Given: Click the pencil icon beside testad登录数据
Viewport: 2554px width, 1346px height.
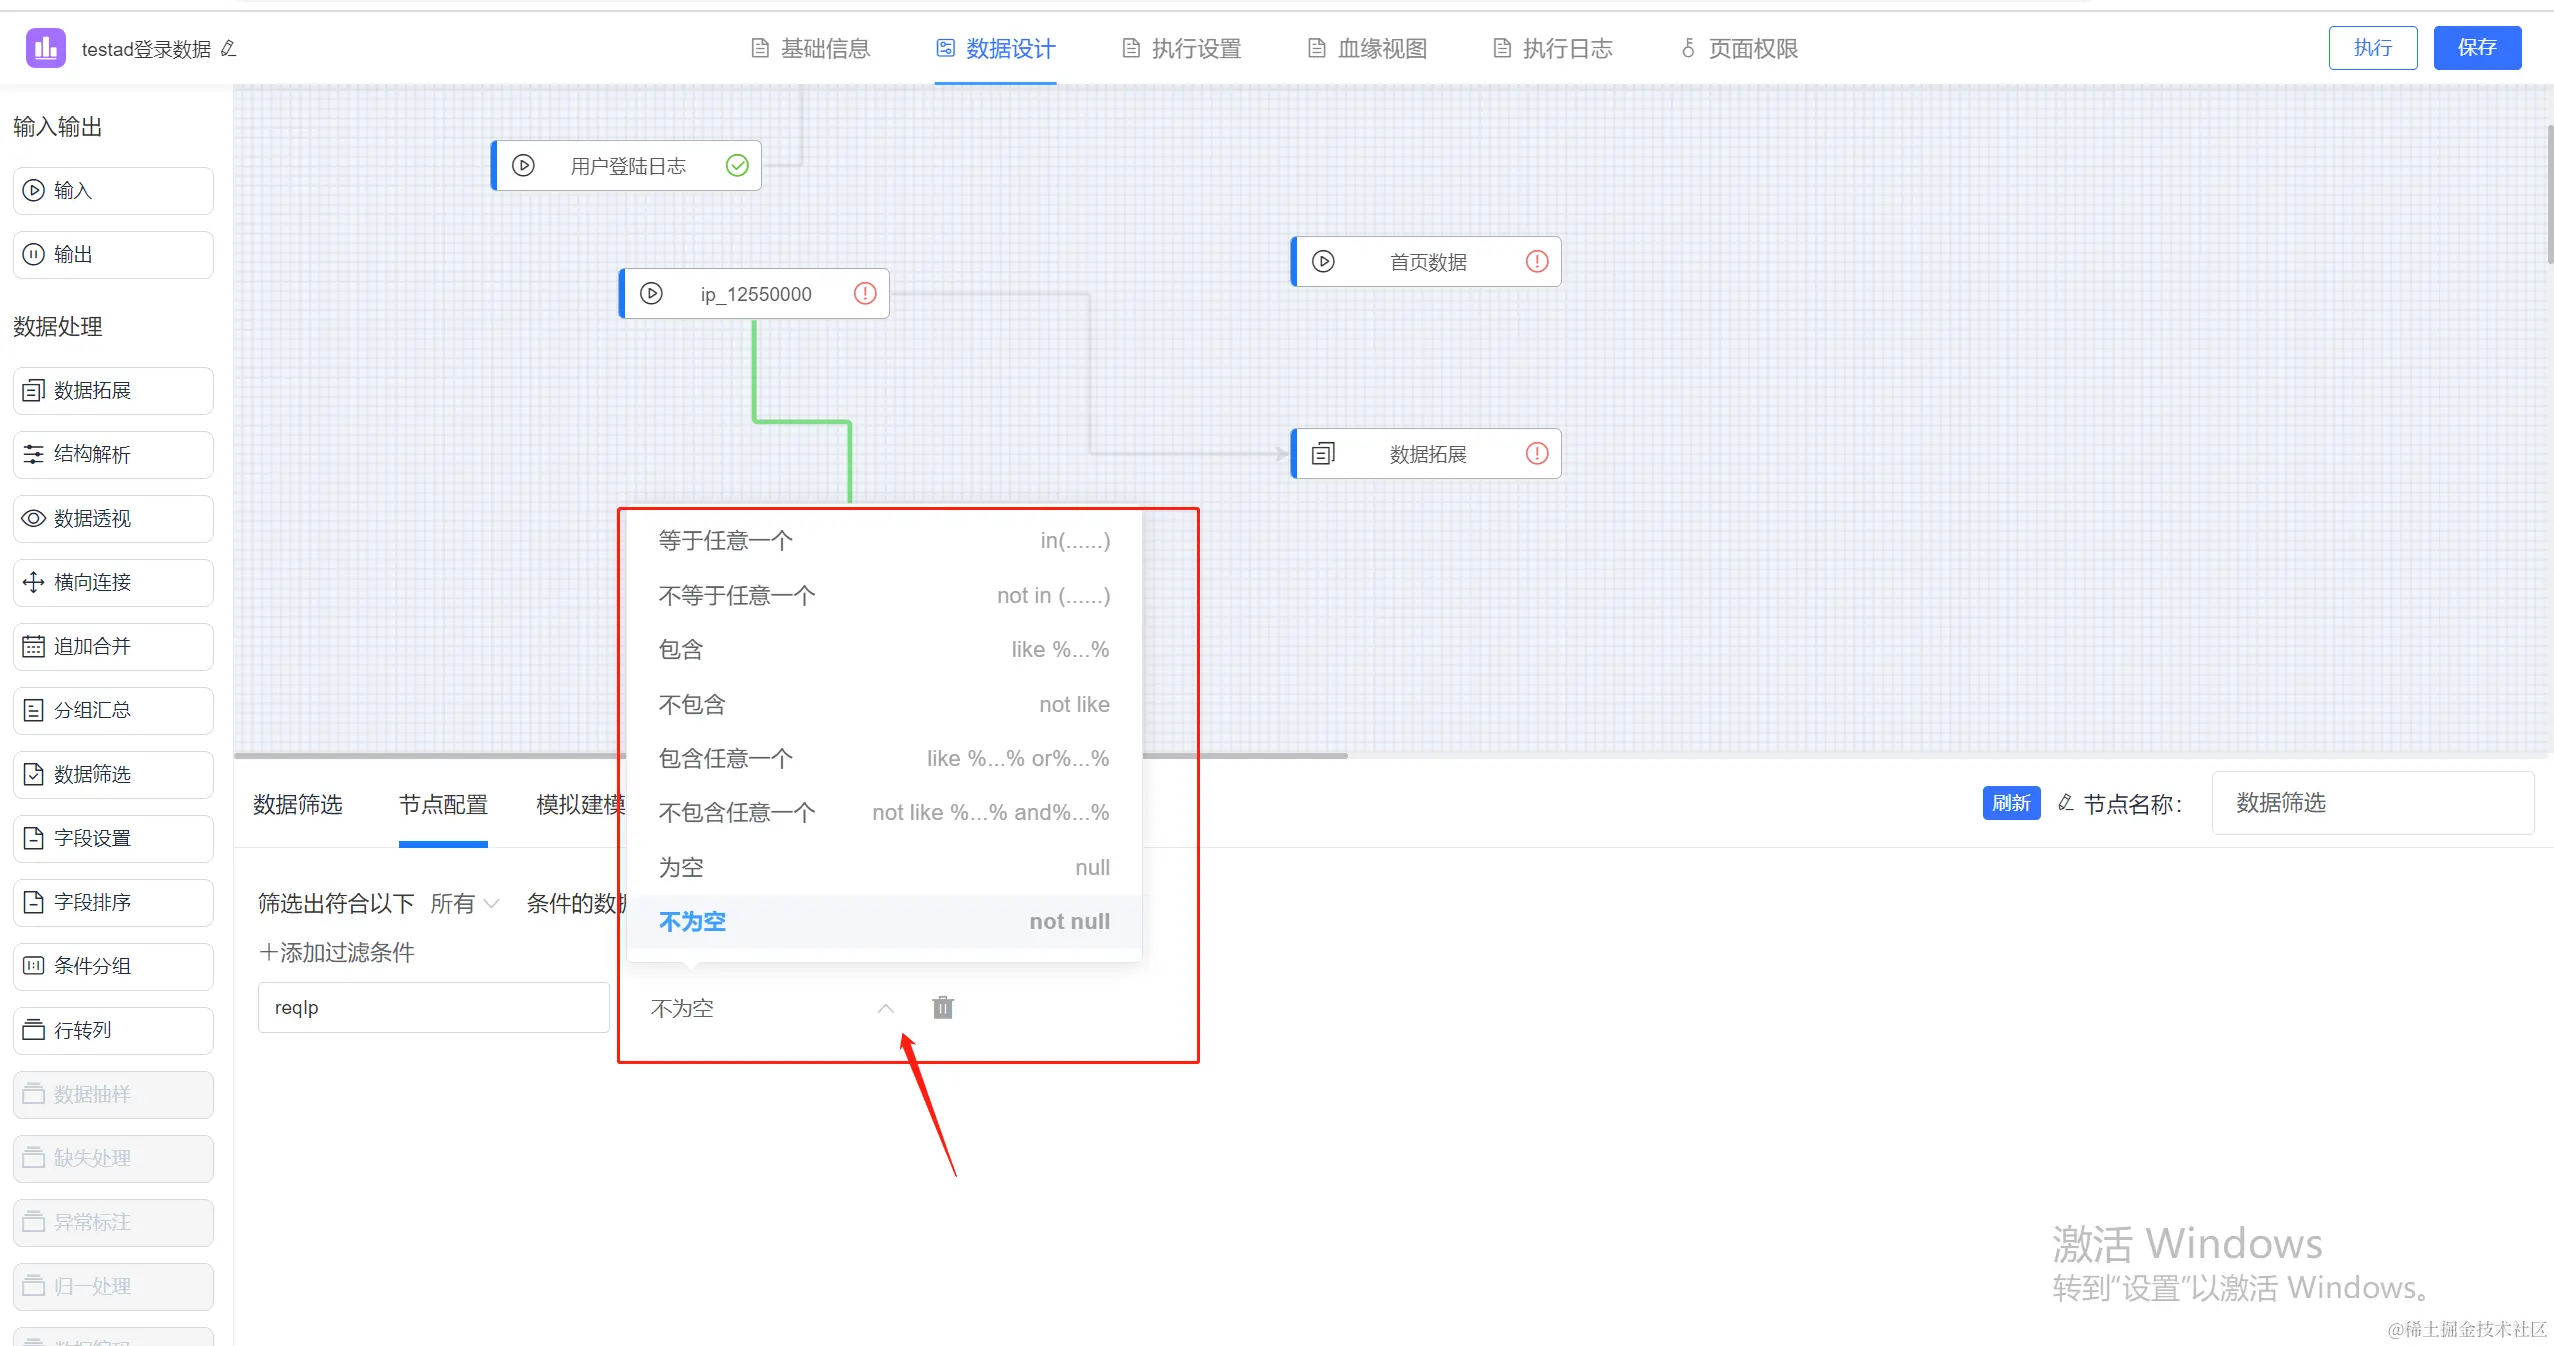Looking at the screenshot, I should click(229, 48).
